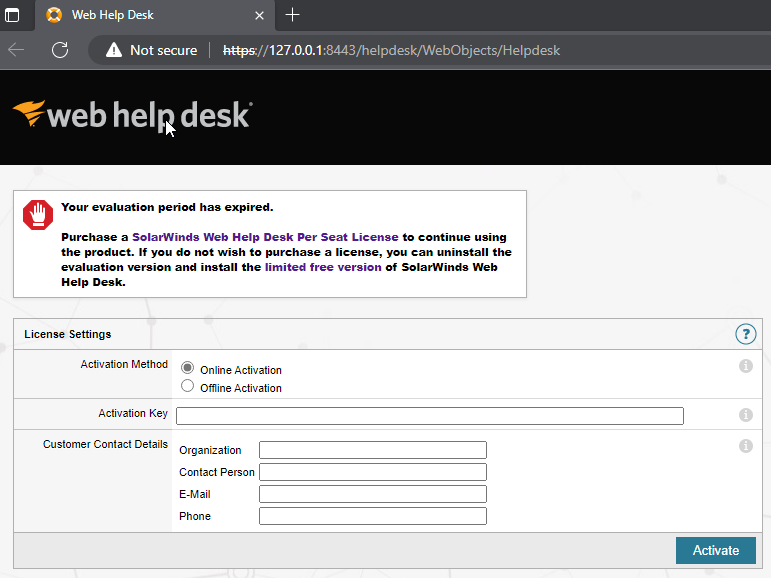Select Offline Activation radio button
Viewport: 771px width, 578px height.
187,386
